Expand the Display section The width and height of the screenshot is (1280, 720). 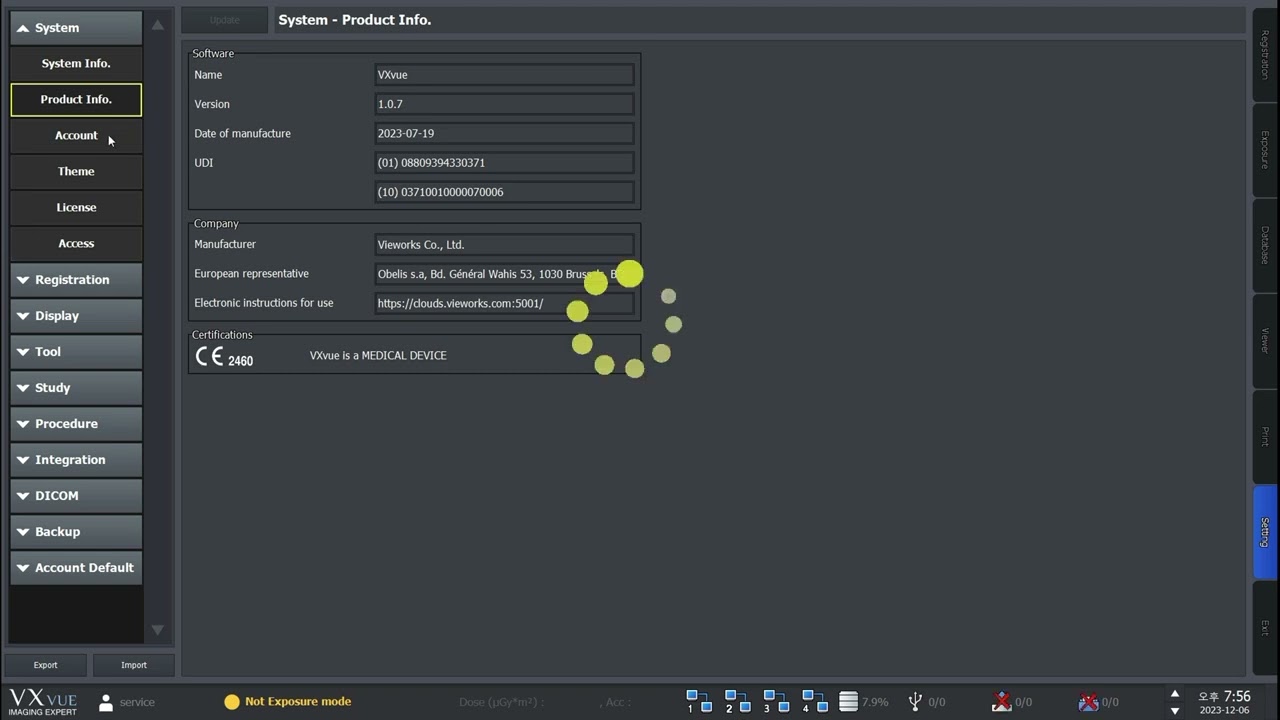(76, 316)
